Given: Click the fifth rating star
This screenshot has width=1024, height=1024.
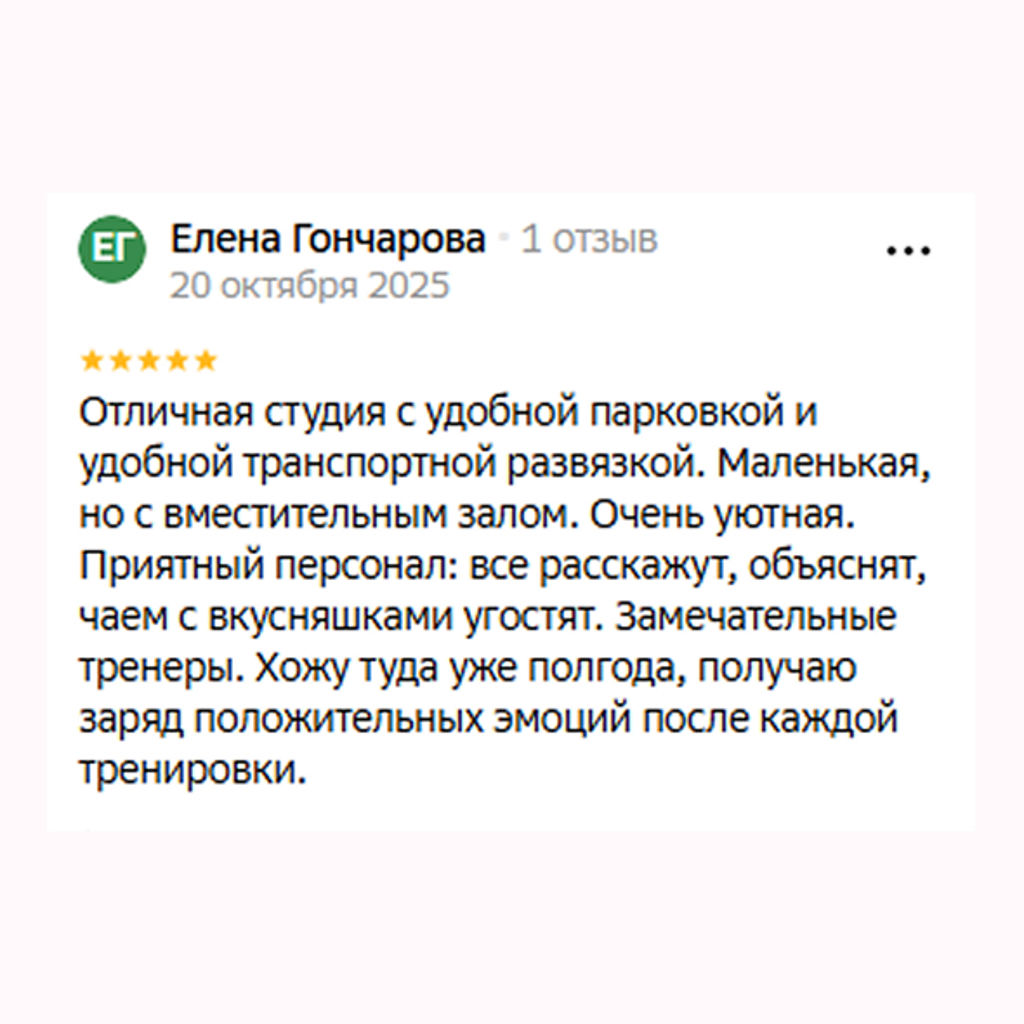Looking at the screenshot, I should (x=205, y=360).
